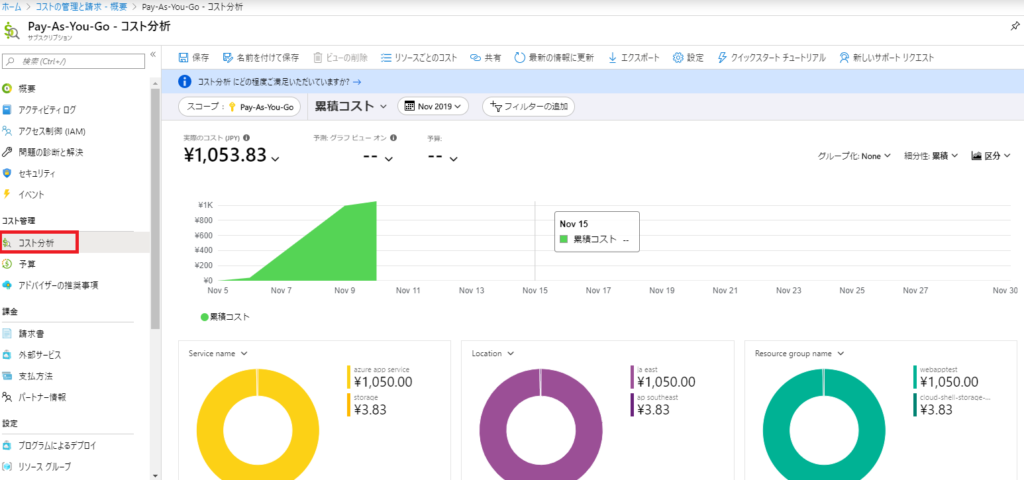Image resolution: width=1024 pixels, height=480 pixels.
Task: Open the Location chart dropdown
Action: pos(492,353)
